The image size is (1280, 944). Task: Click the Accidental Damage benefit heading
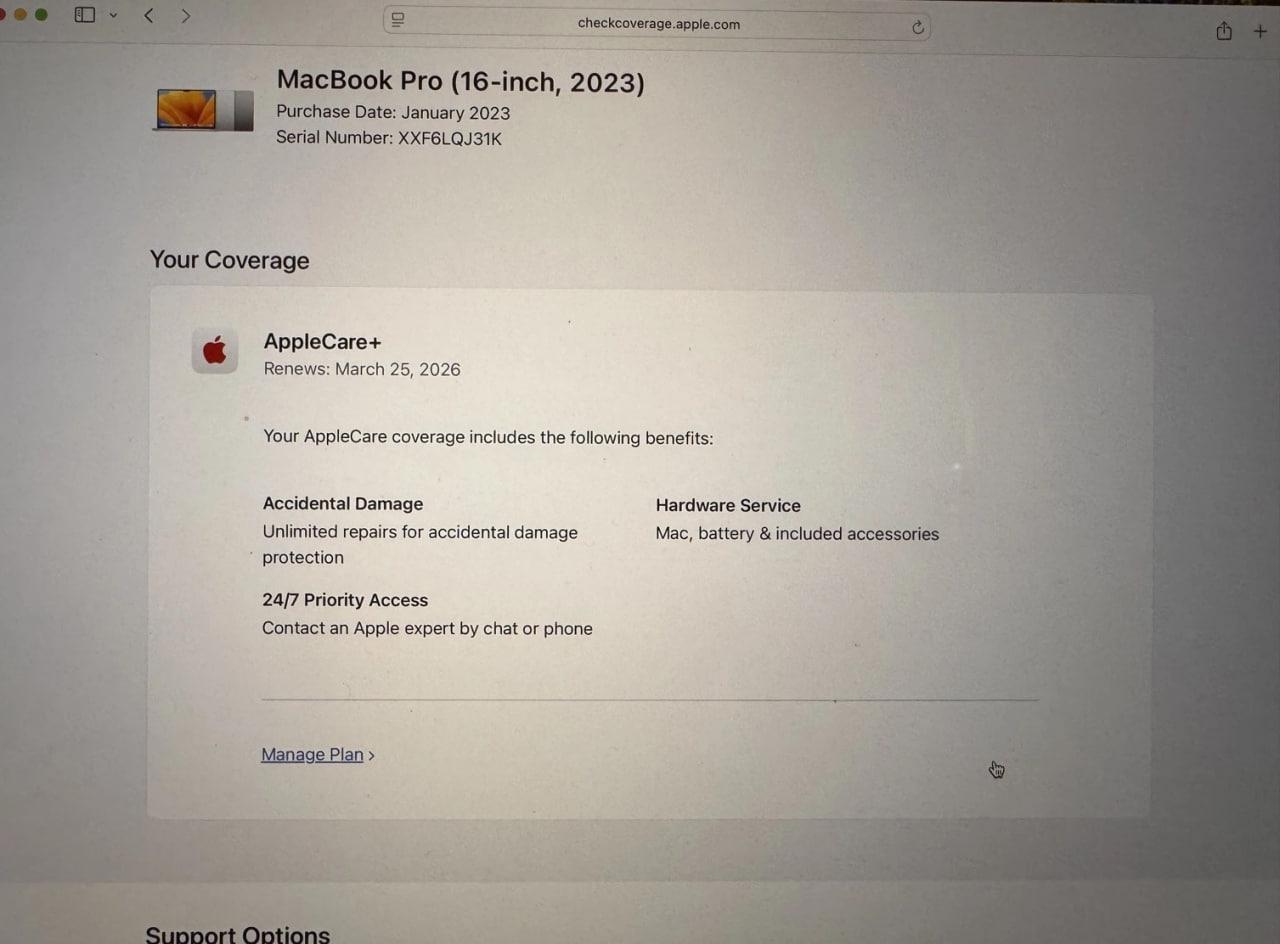(343, 504)
